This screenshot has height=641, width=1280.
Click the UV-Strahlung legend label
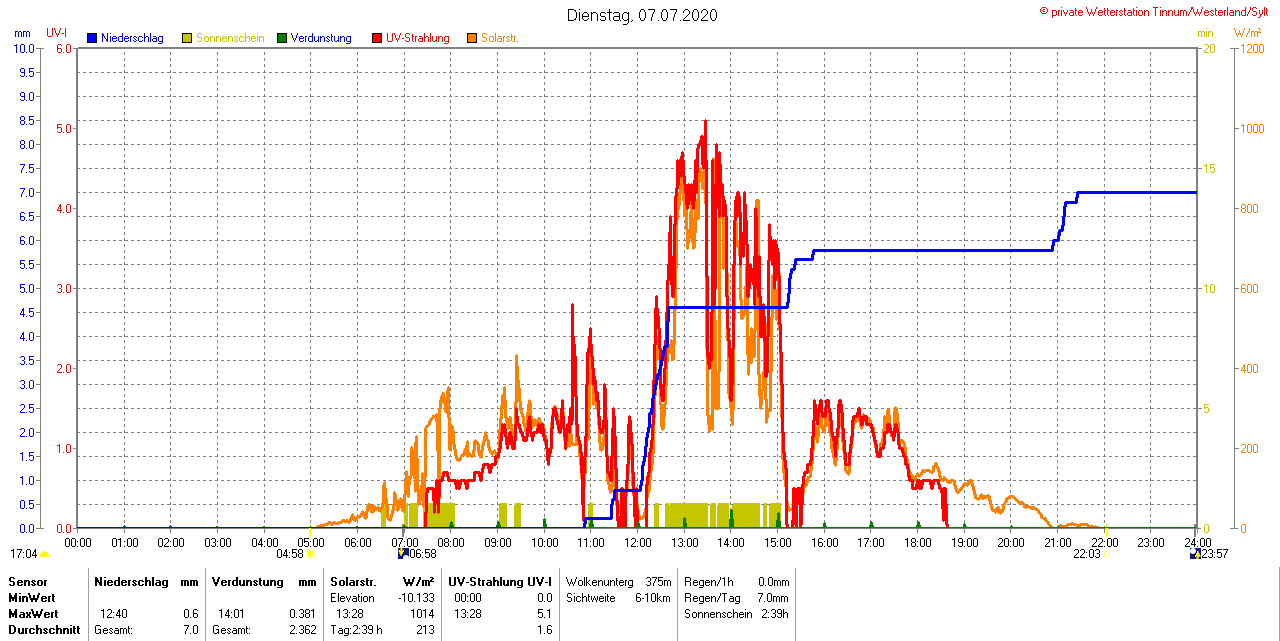coord(418,38)
